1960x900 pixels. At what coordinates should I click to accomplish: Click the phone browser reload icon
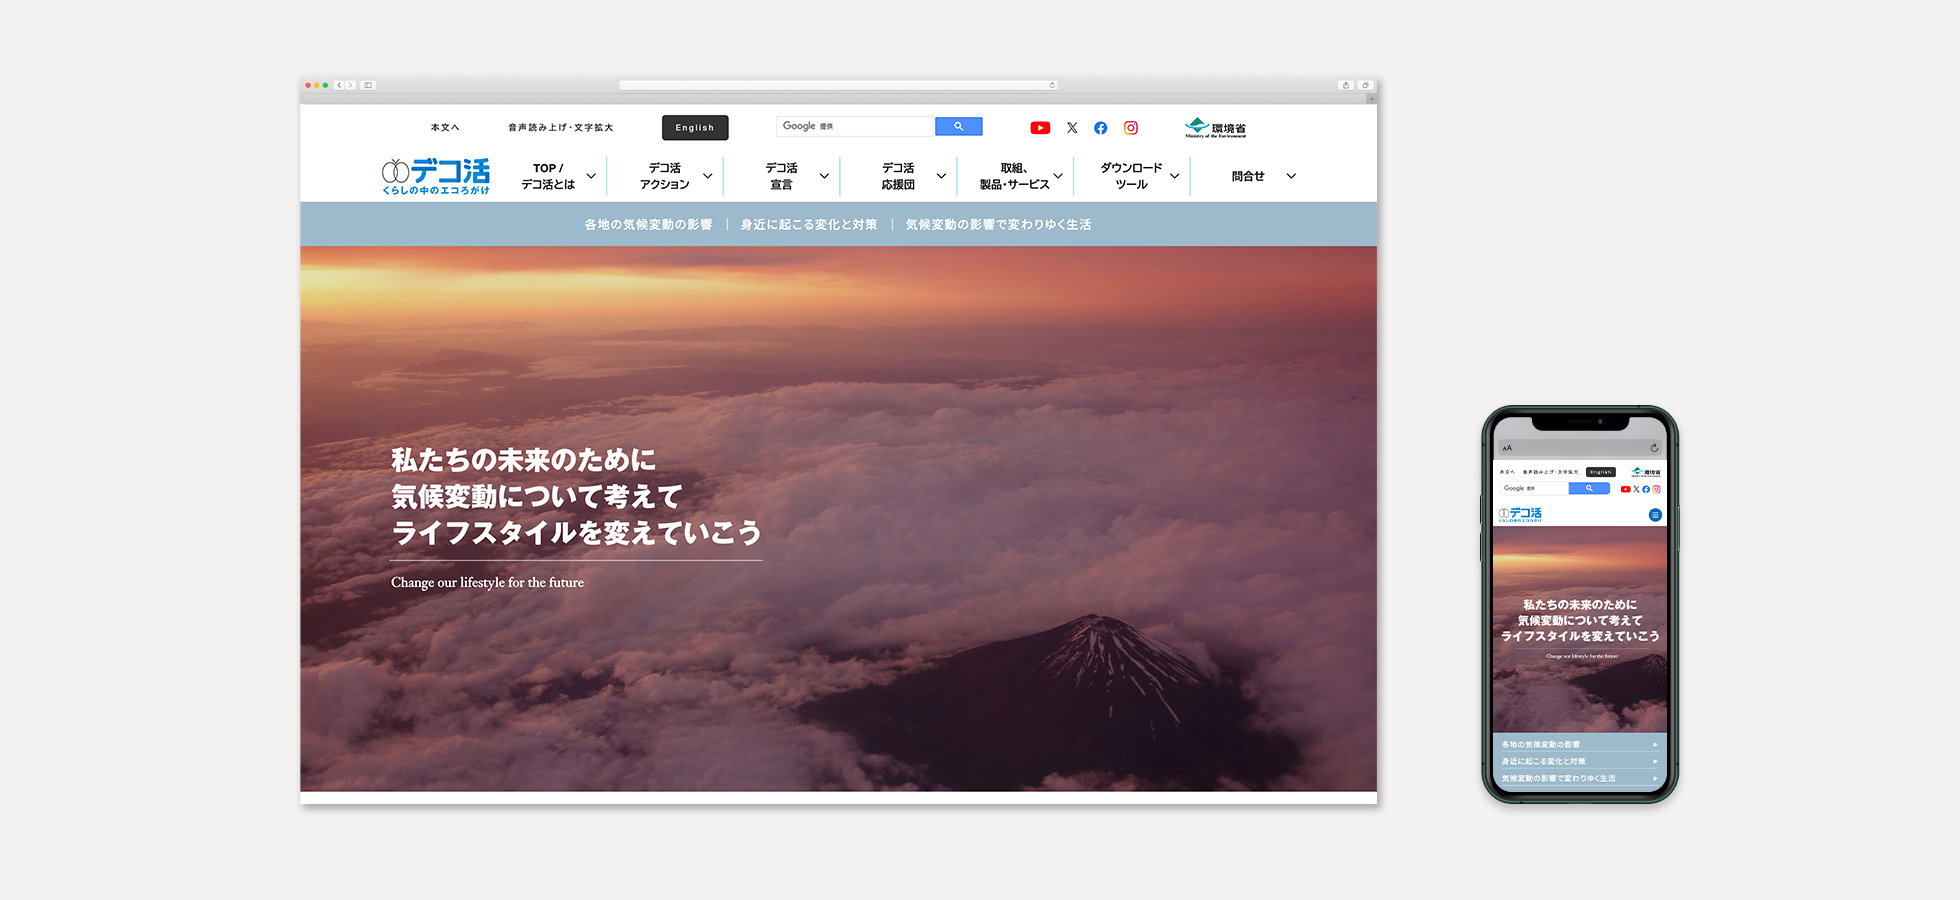1654,448
